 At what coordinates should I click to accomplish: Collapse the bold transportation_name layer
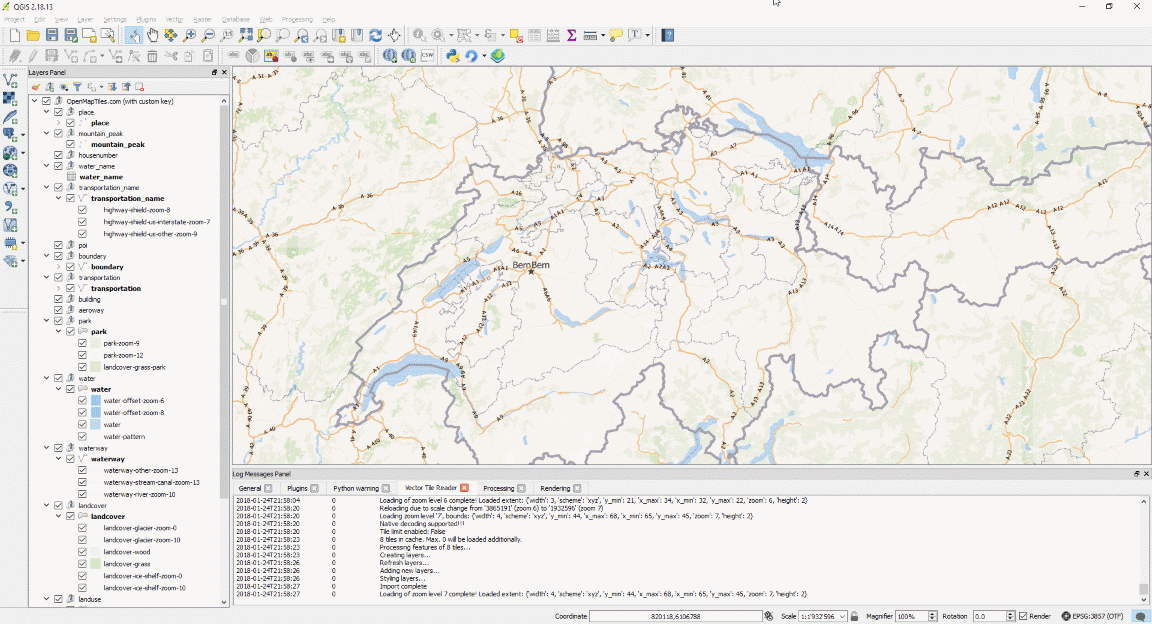[59, 198]
